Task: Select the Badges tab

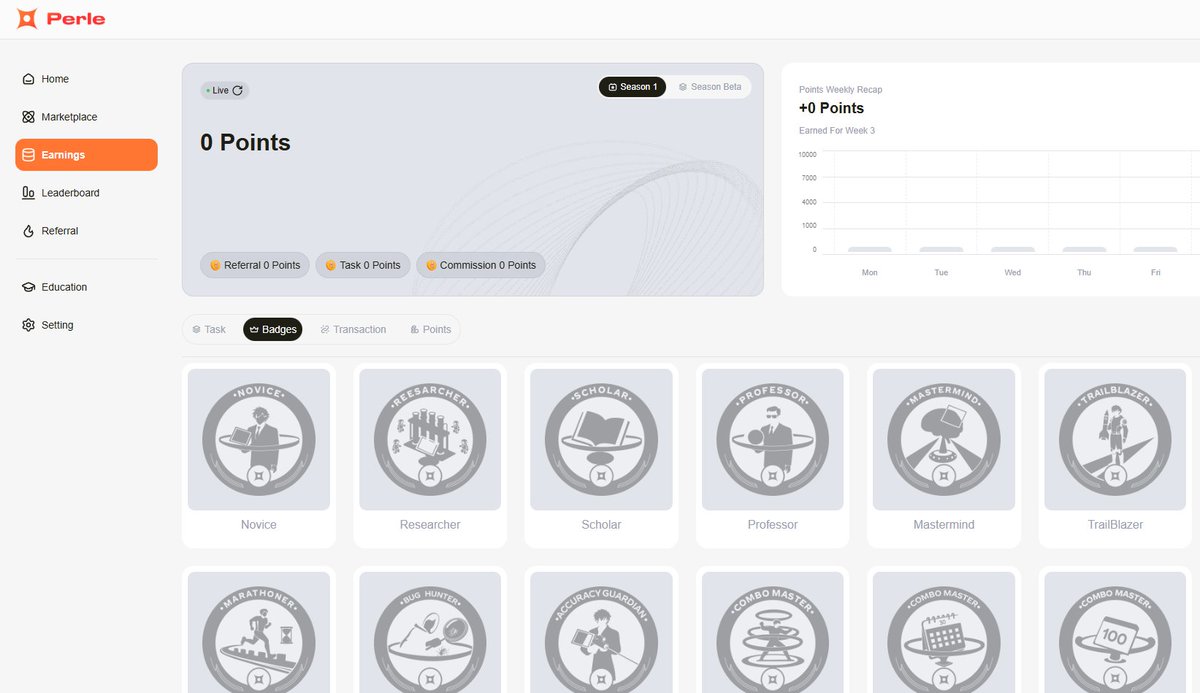Action: click(x=272, y=329)
